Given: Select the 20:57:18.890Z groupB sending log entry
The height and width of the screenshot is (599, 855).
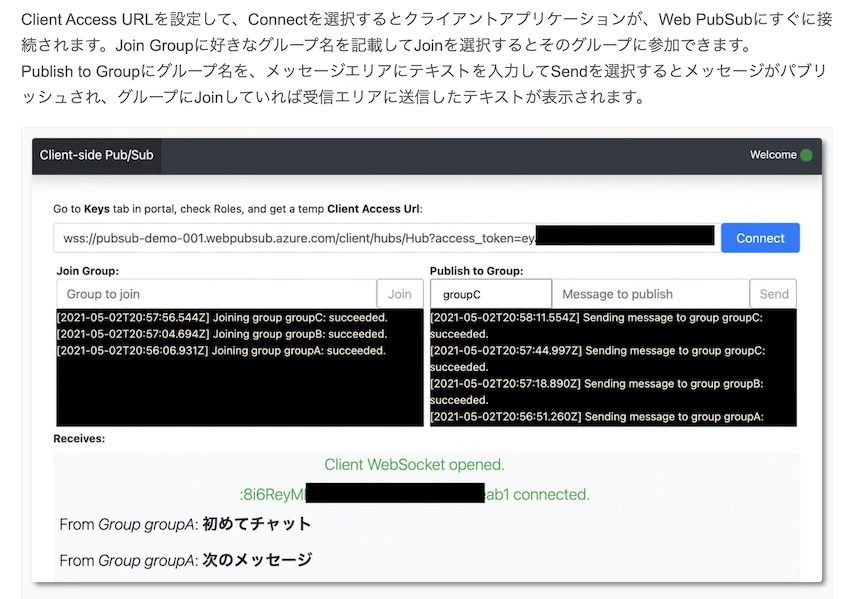Looking at the screenshot, I should point(597,391).
